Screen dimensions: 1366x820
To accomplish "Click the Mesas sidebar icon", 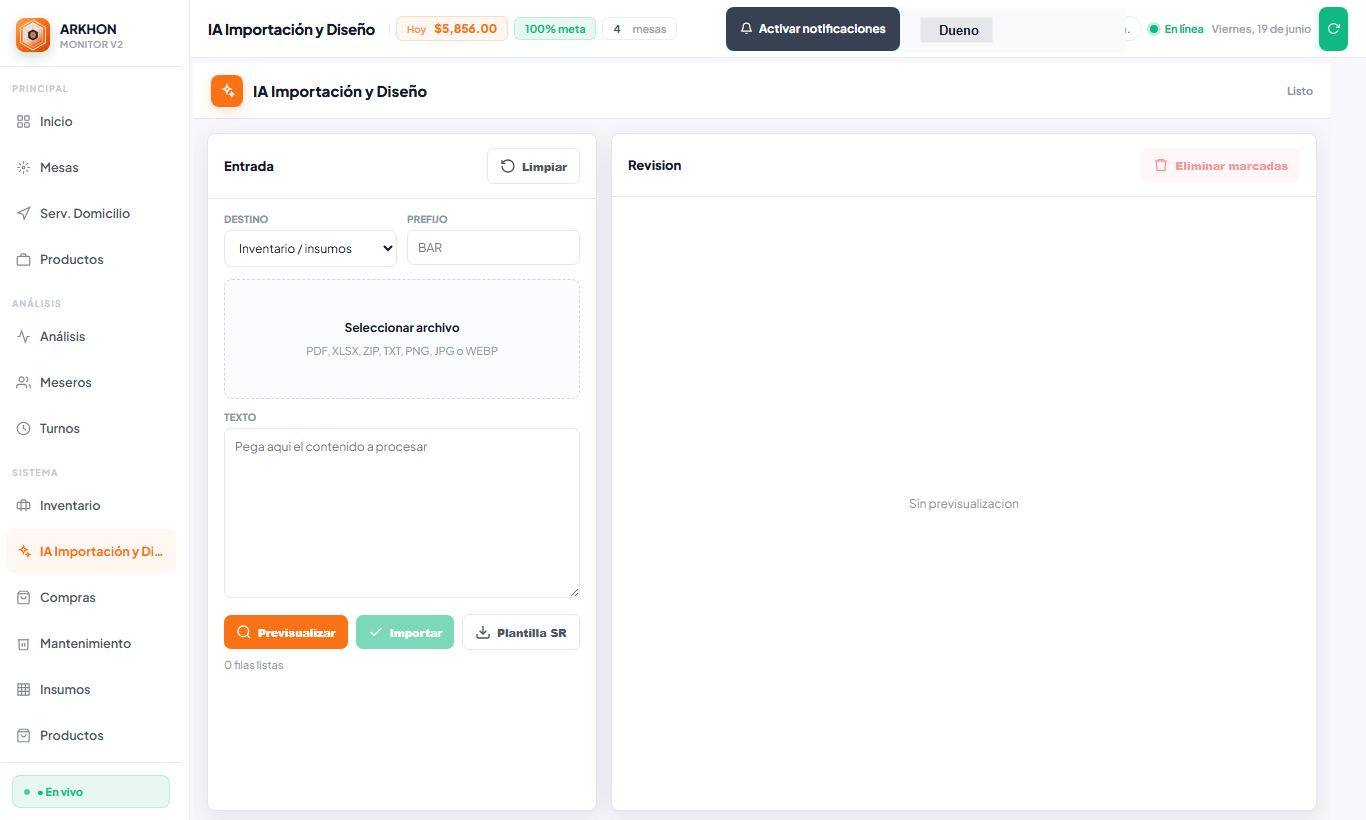I will (x=24, y=167).
